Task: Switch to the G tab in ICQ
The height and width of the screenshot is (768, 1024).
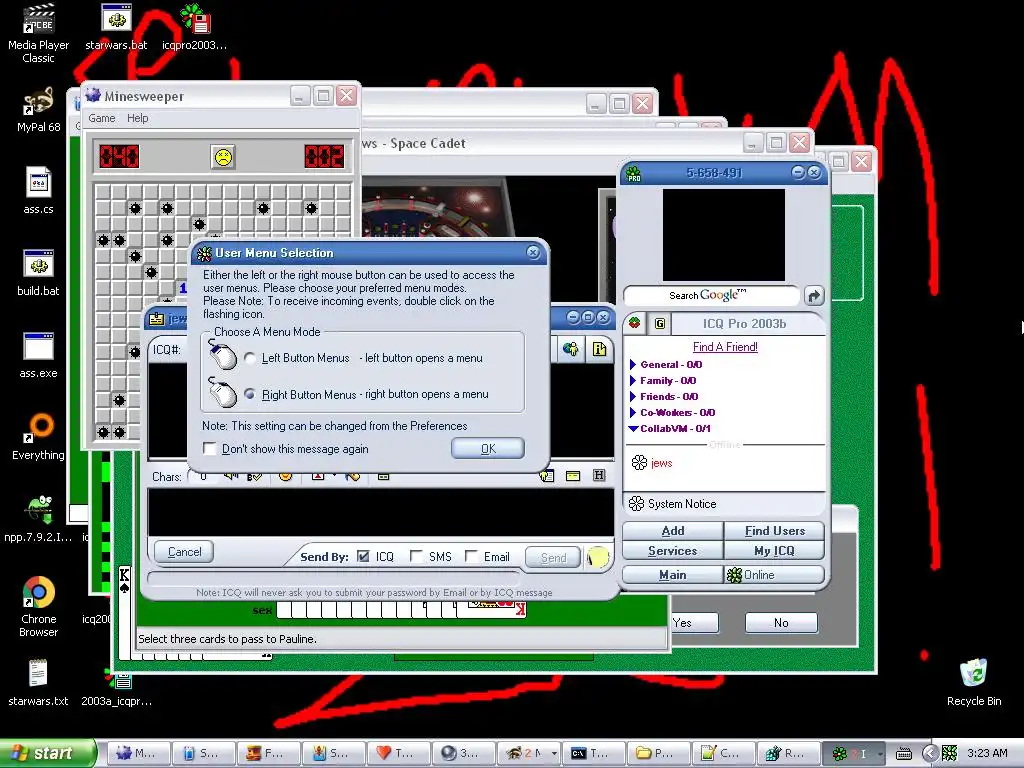Action: 660,323
